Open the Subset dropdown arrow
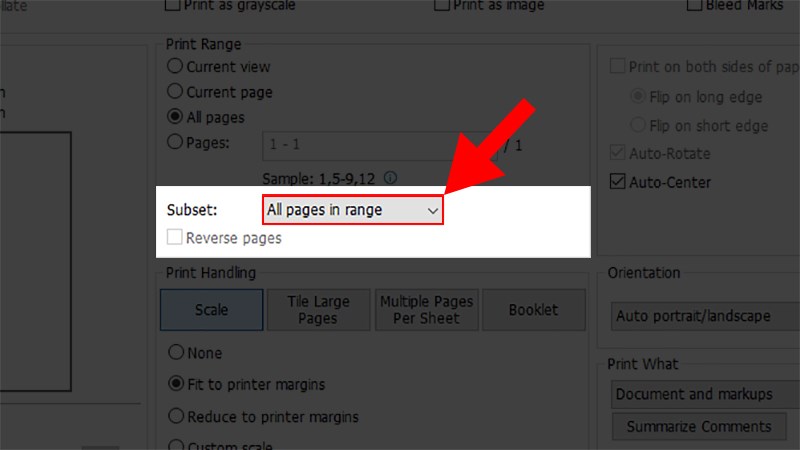Image resolution: width=800 pixels, height=450 pixels. (433, 210)
